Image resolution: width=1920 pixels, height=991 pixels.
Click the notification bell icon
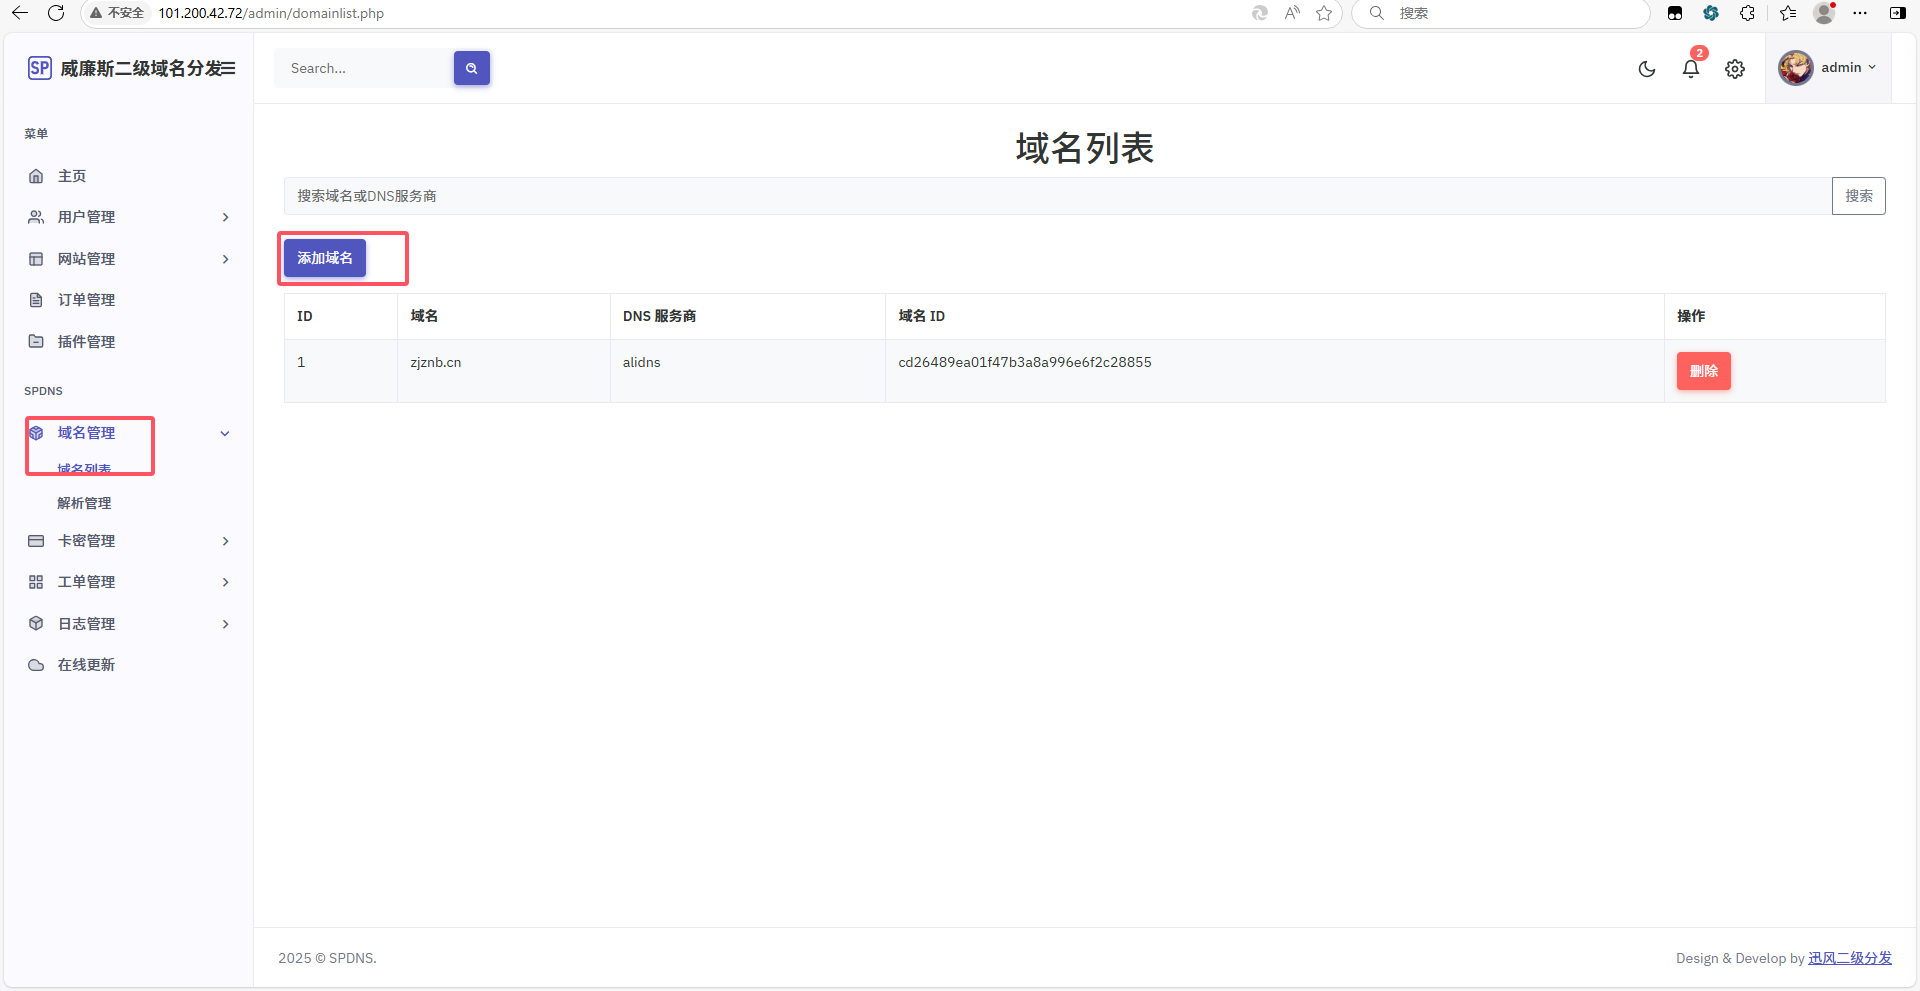pos(1690,69)
